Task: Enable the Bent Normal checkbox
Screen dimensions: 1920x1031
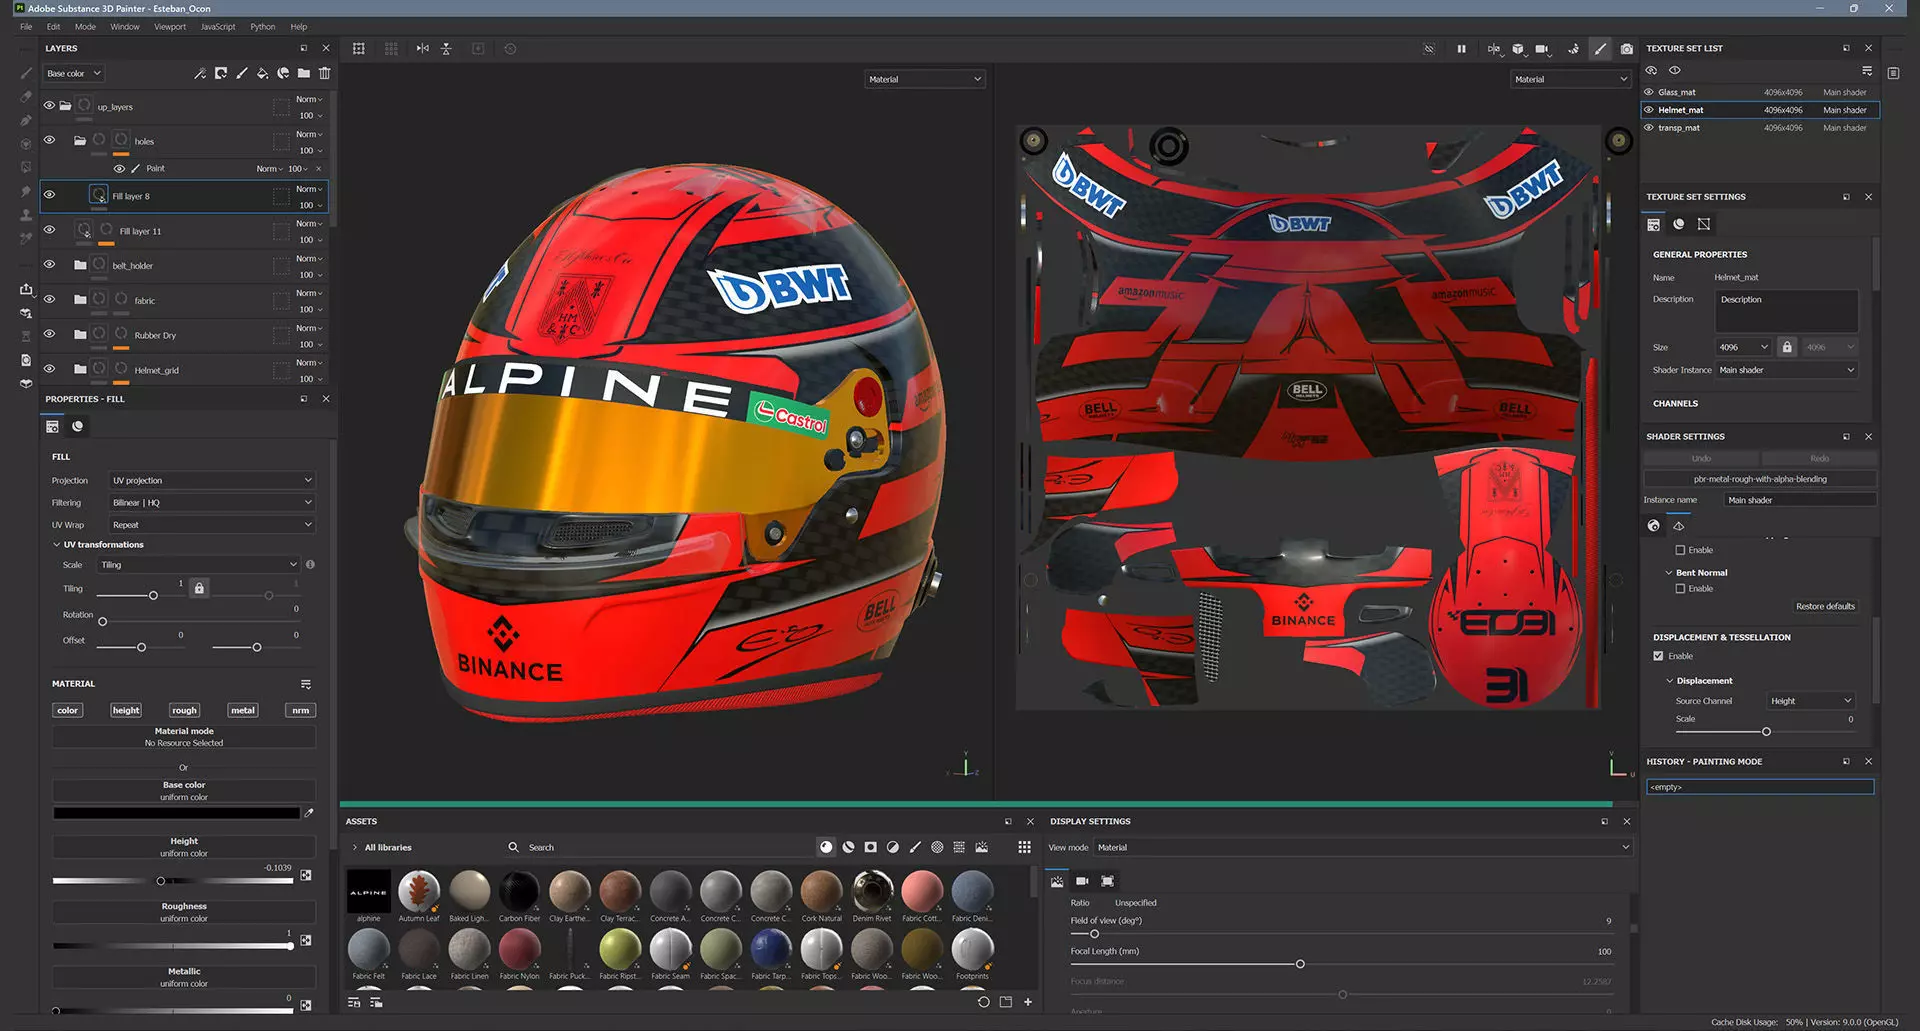Action: 1681,589
